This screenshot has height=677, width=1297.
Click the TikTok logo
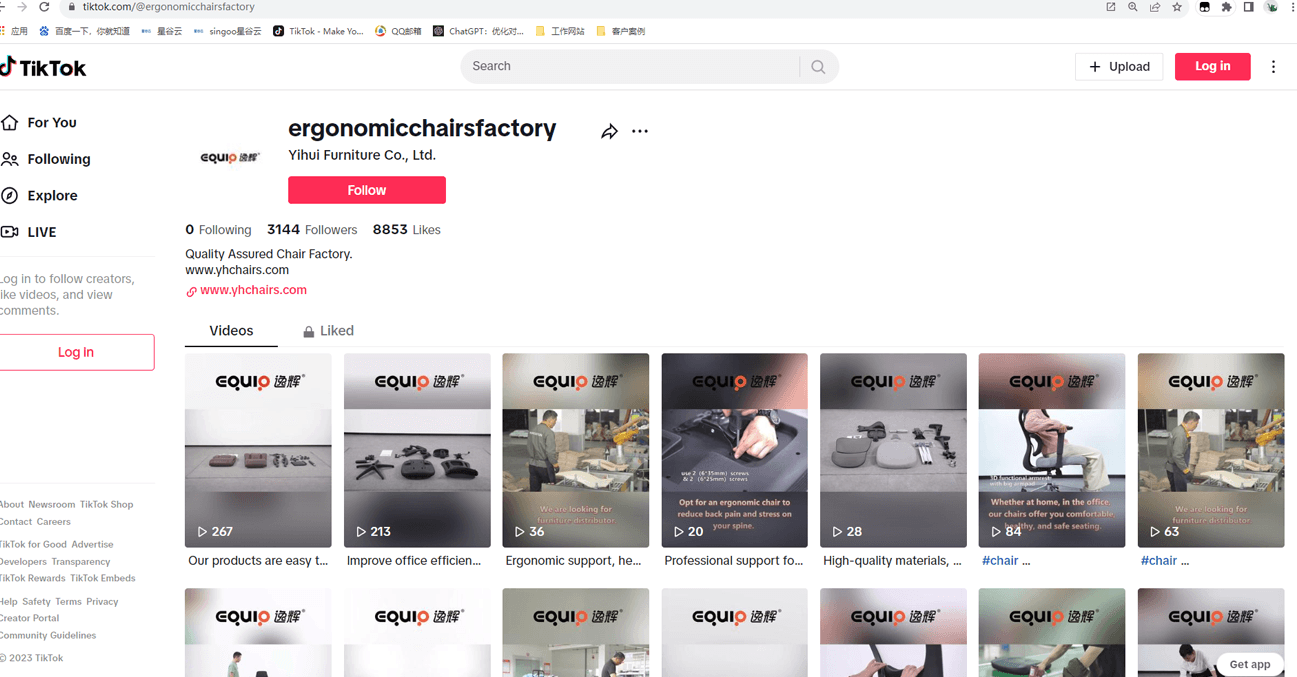pos(43,67)
